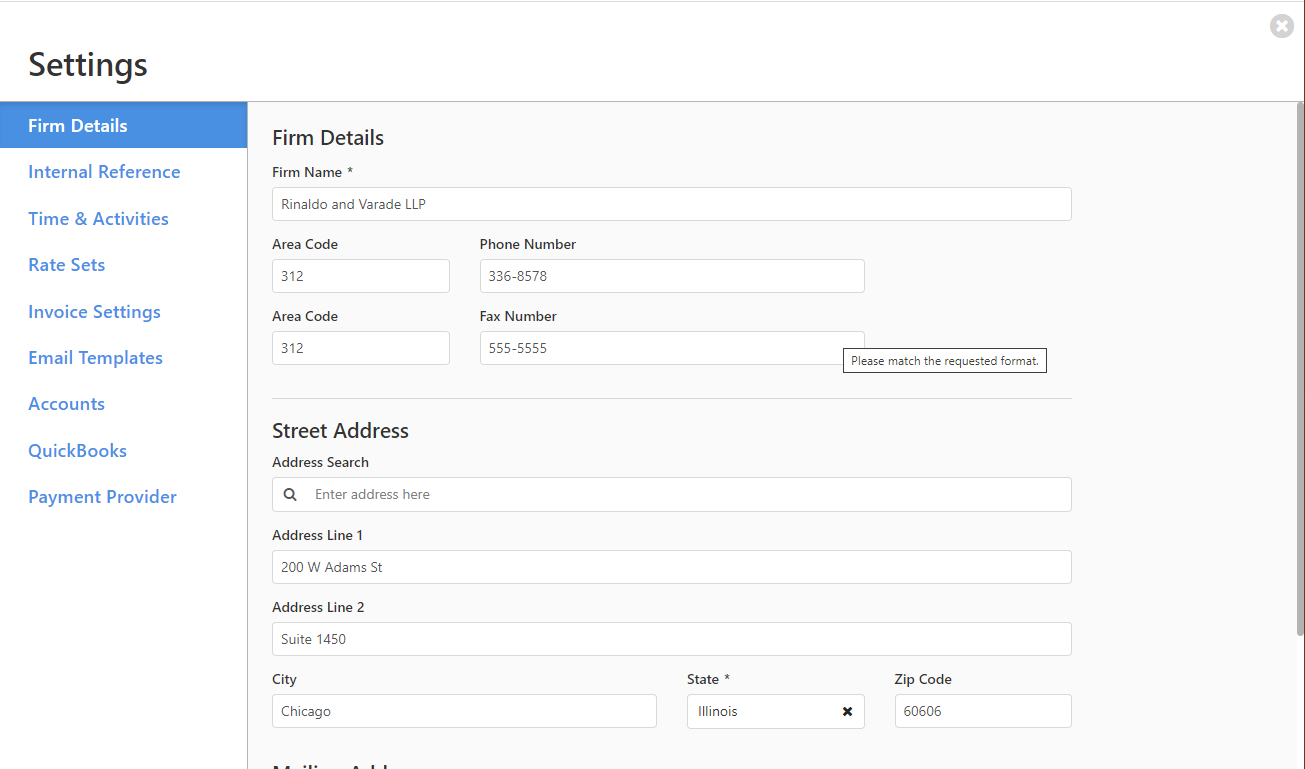Select Email Templates in sidebar
1305x769 pixels.
click(x=95, y=358)
